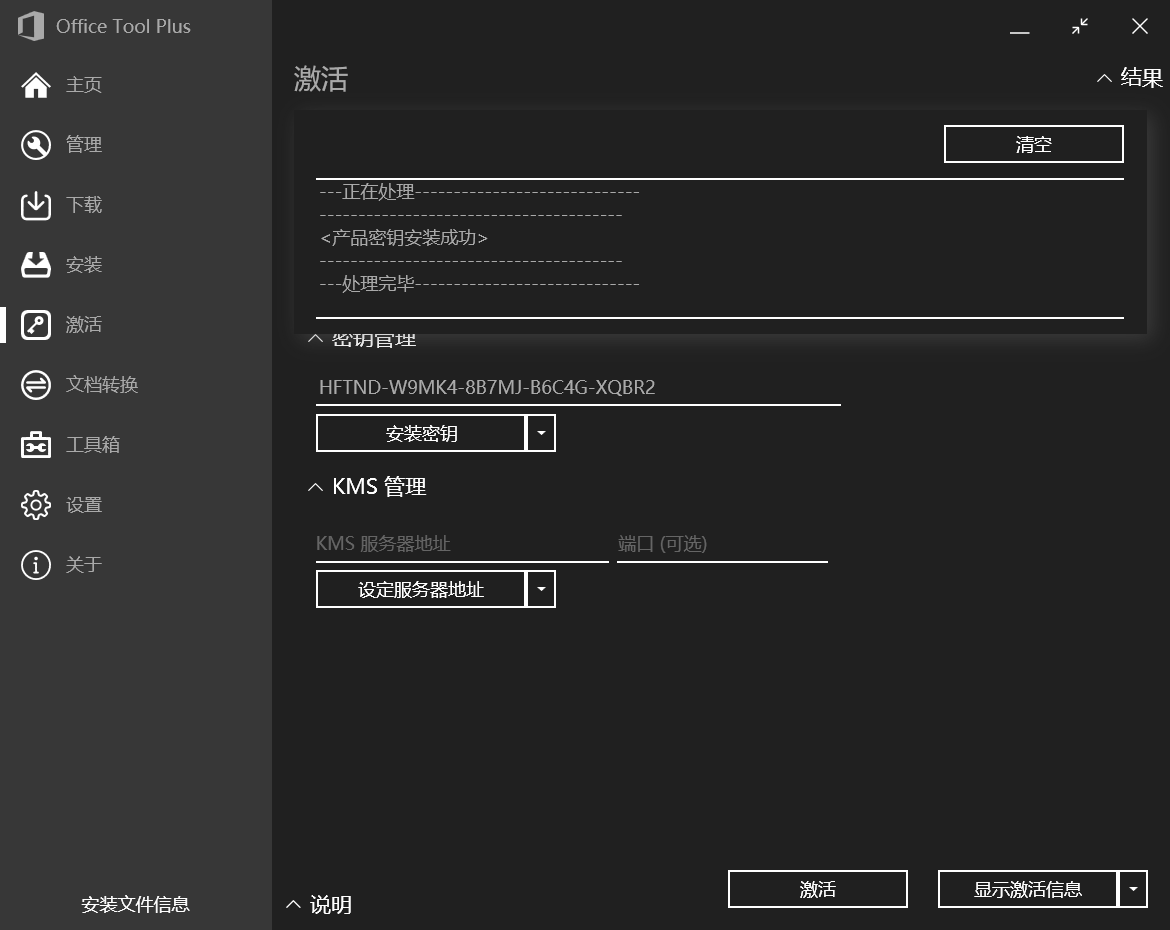Click the install tray icon for 安装

36,265
